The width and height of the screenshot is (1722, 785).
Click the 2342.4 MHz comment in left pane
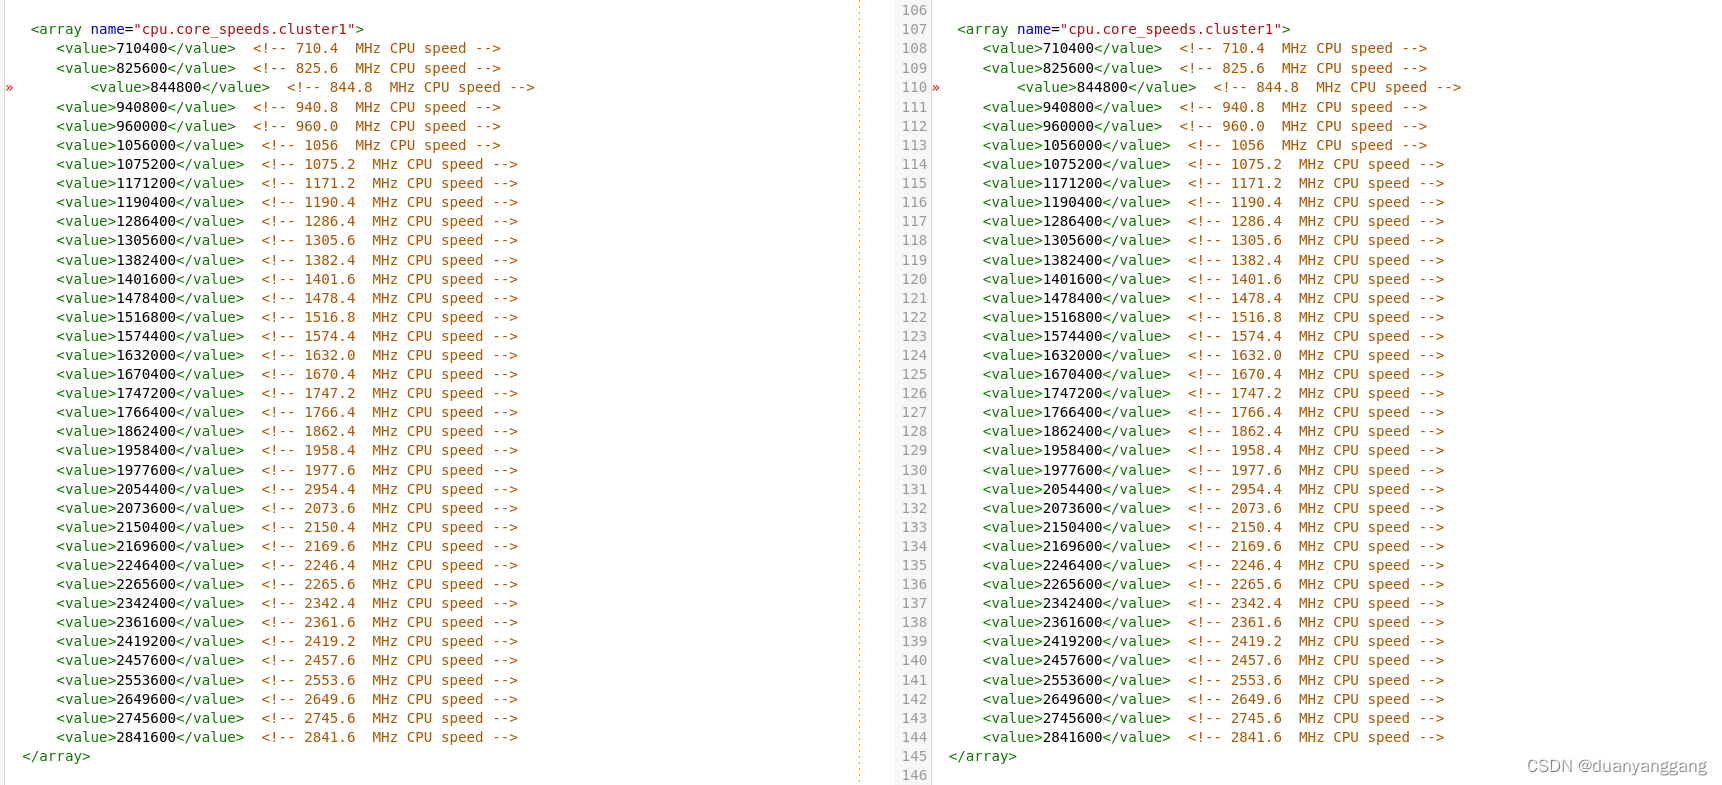(x=390, y=603)
